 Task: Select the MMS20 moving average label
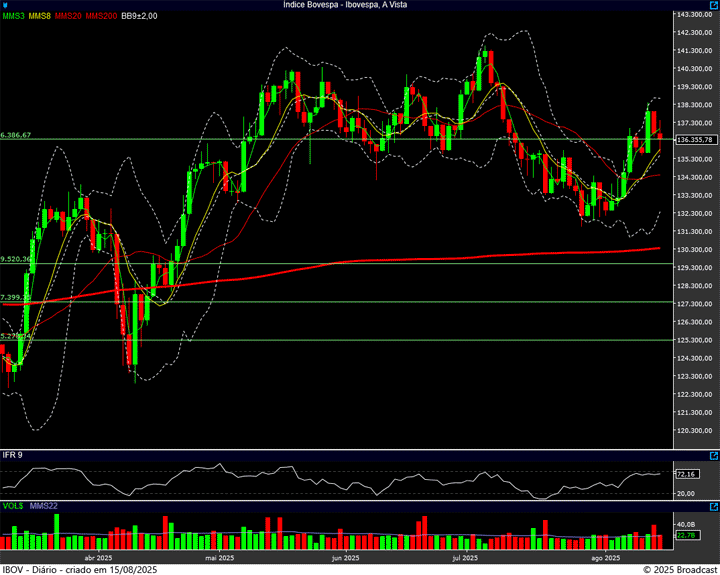pyautogui.click(x=68, y=16)
